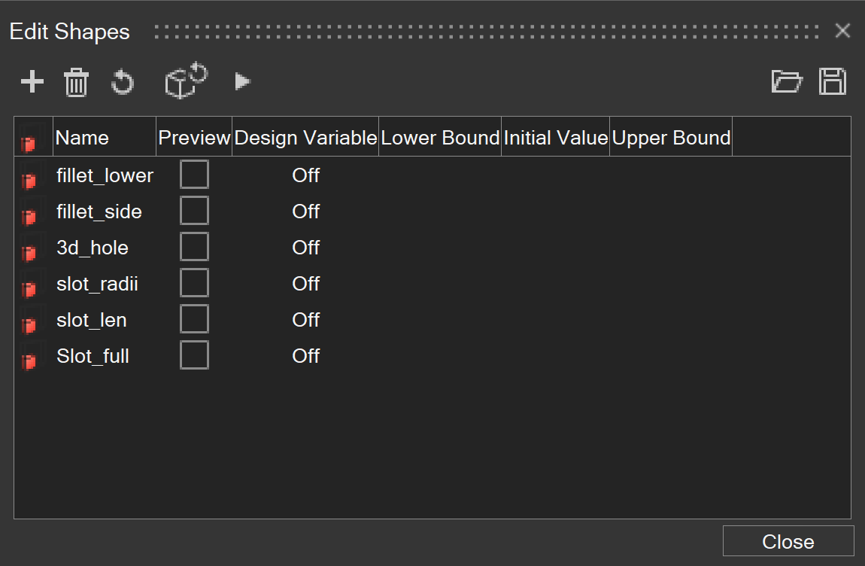Screen dimensions: 865x566
Task: Click the cube with rotate arrow icon
Action: [186, 81]
